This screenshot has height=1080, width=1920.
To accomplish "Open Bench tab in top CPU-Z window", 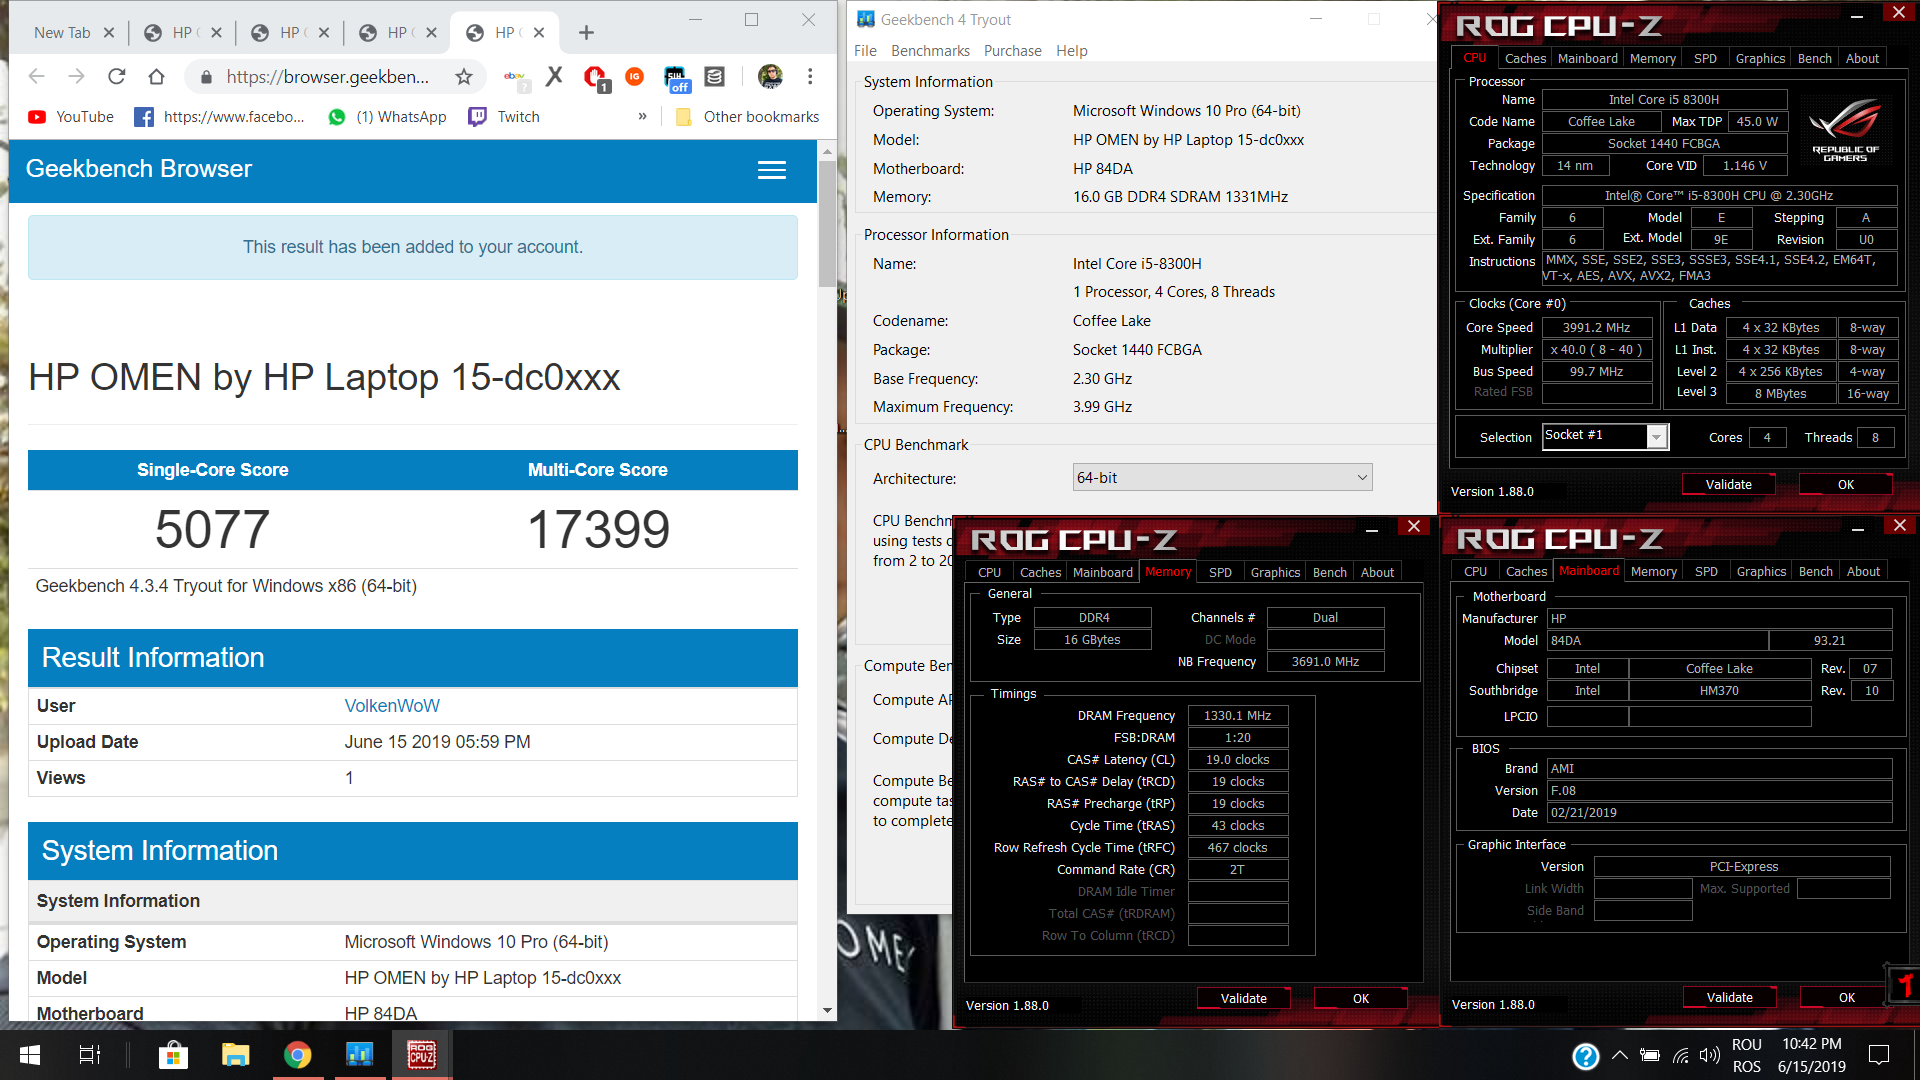I will (1814, 59).
